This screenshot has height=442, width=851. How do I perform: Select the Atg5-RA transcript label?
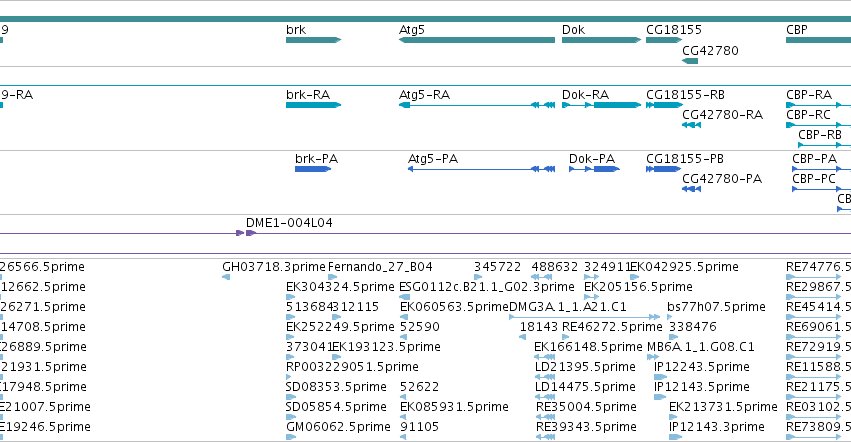pos(424,95)
